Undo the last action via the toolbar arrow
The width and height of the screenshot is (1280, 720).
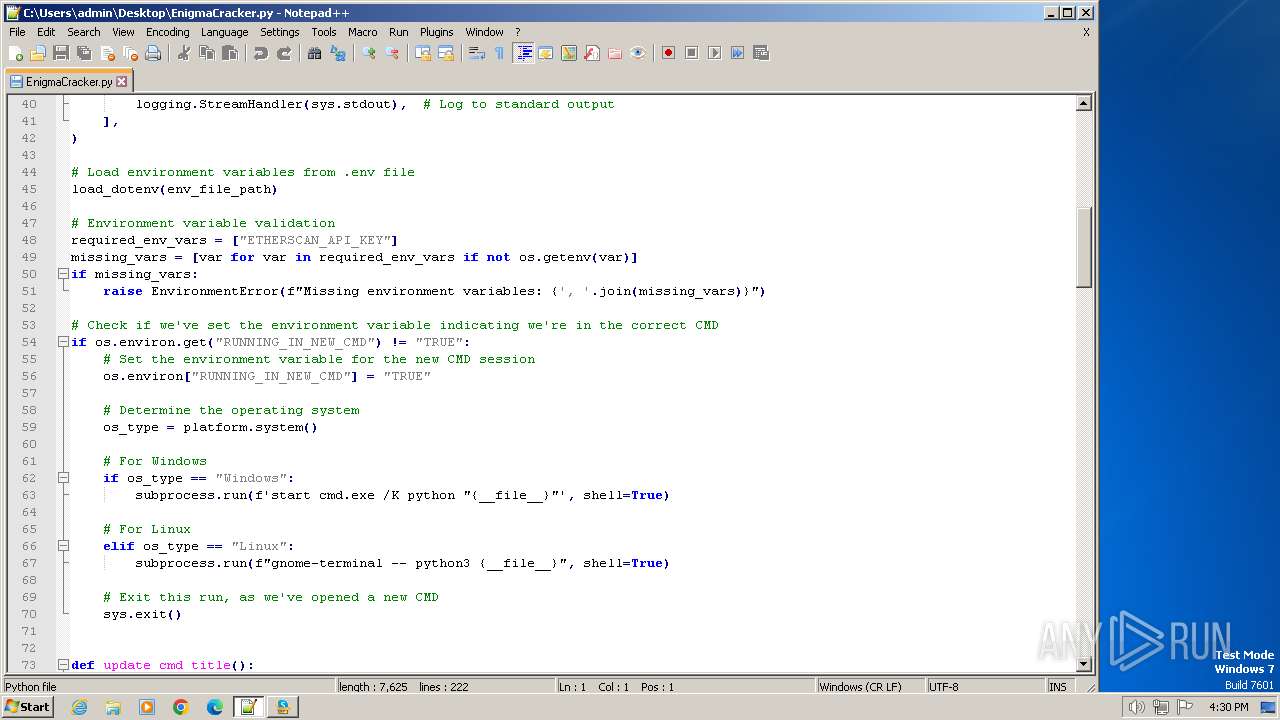(261, 53)
